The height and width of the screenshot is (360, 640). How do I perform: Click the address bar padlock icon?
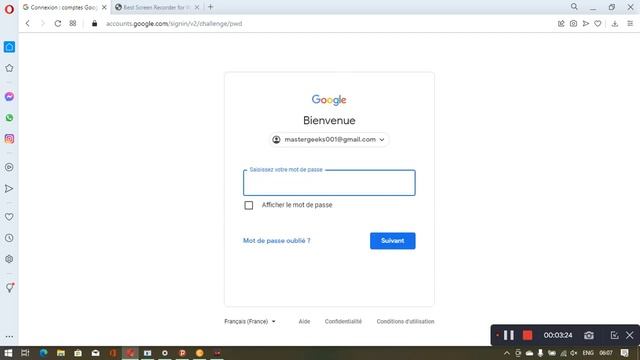[x=95, y=24]
